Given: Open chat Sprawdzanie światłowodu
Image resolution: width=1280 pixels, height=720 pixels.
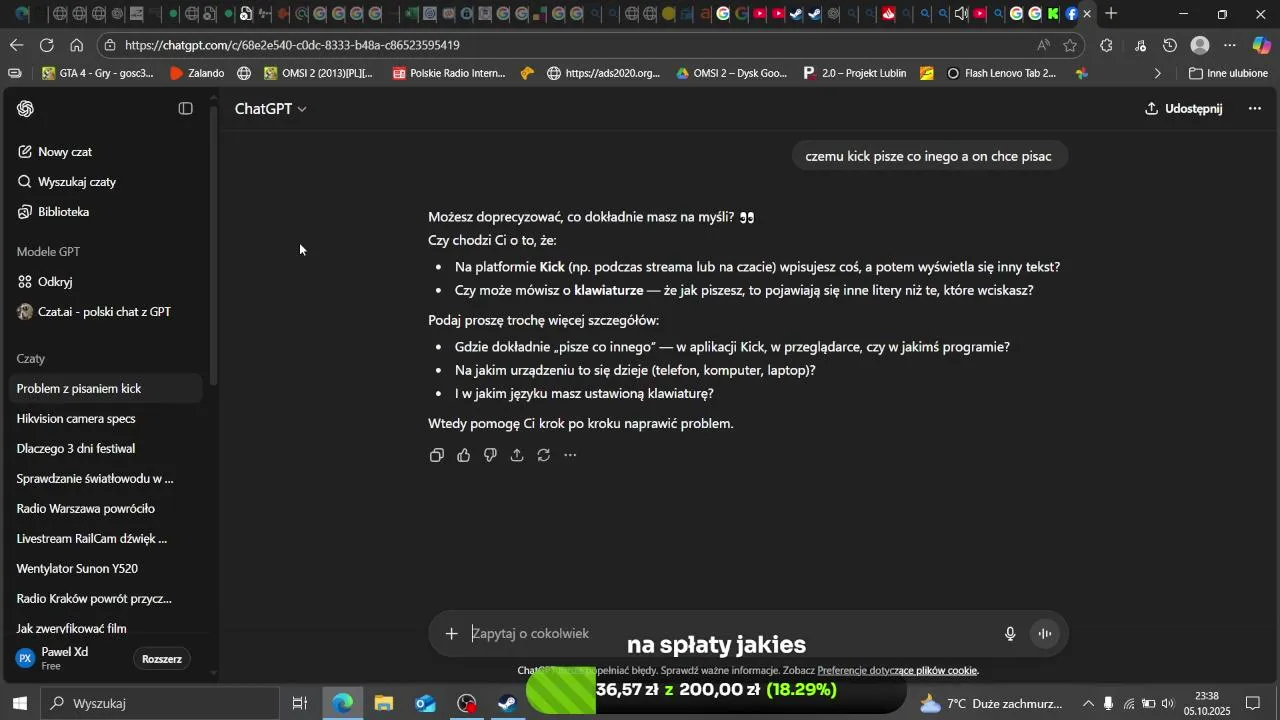Looking at the screenshot, I should pos(105,479).
